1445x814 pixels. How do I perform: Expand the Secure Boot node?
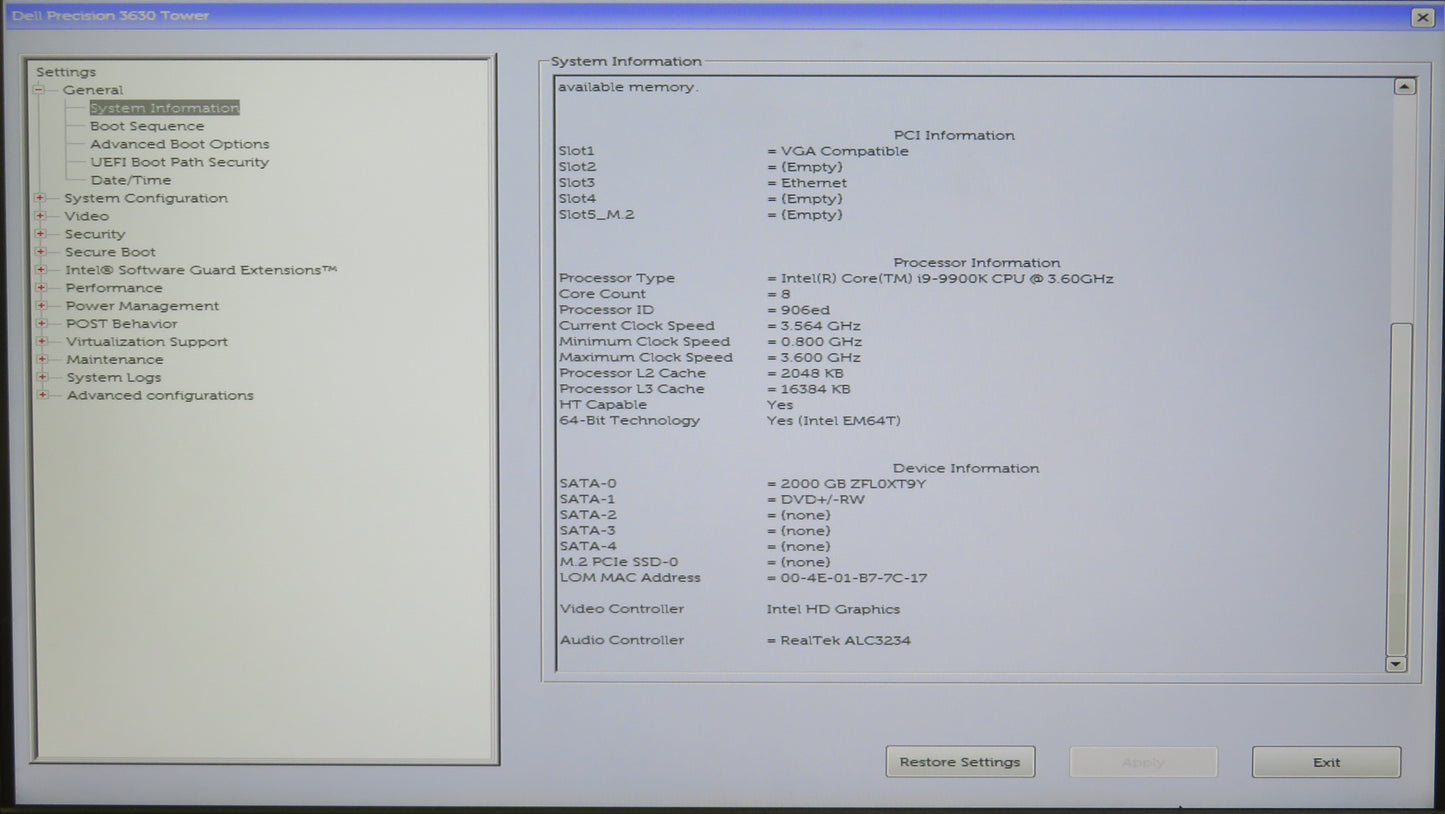pos(40,252)
